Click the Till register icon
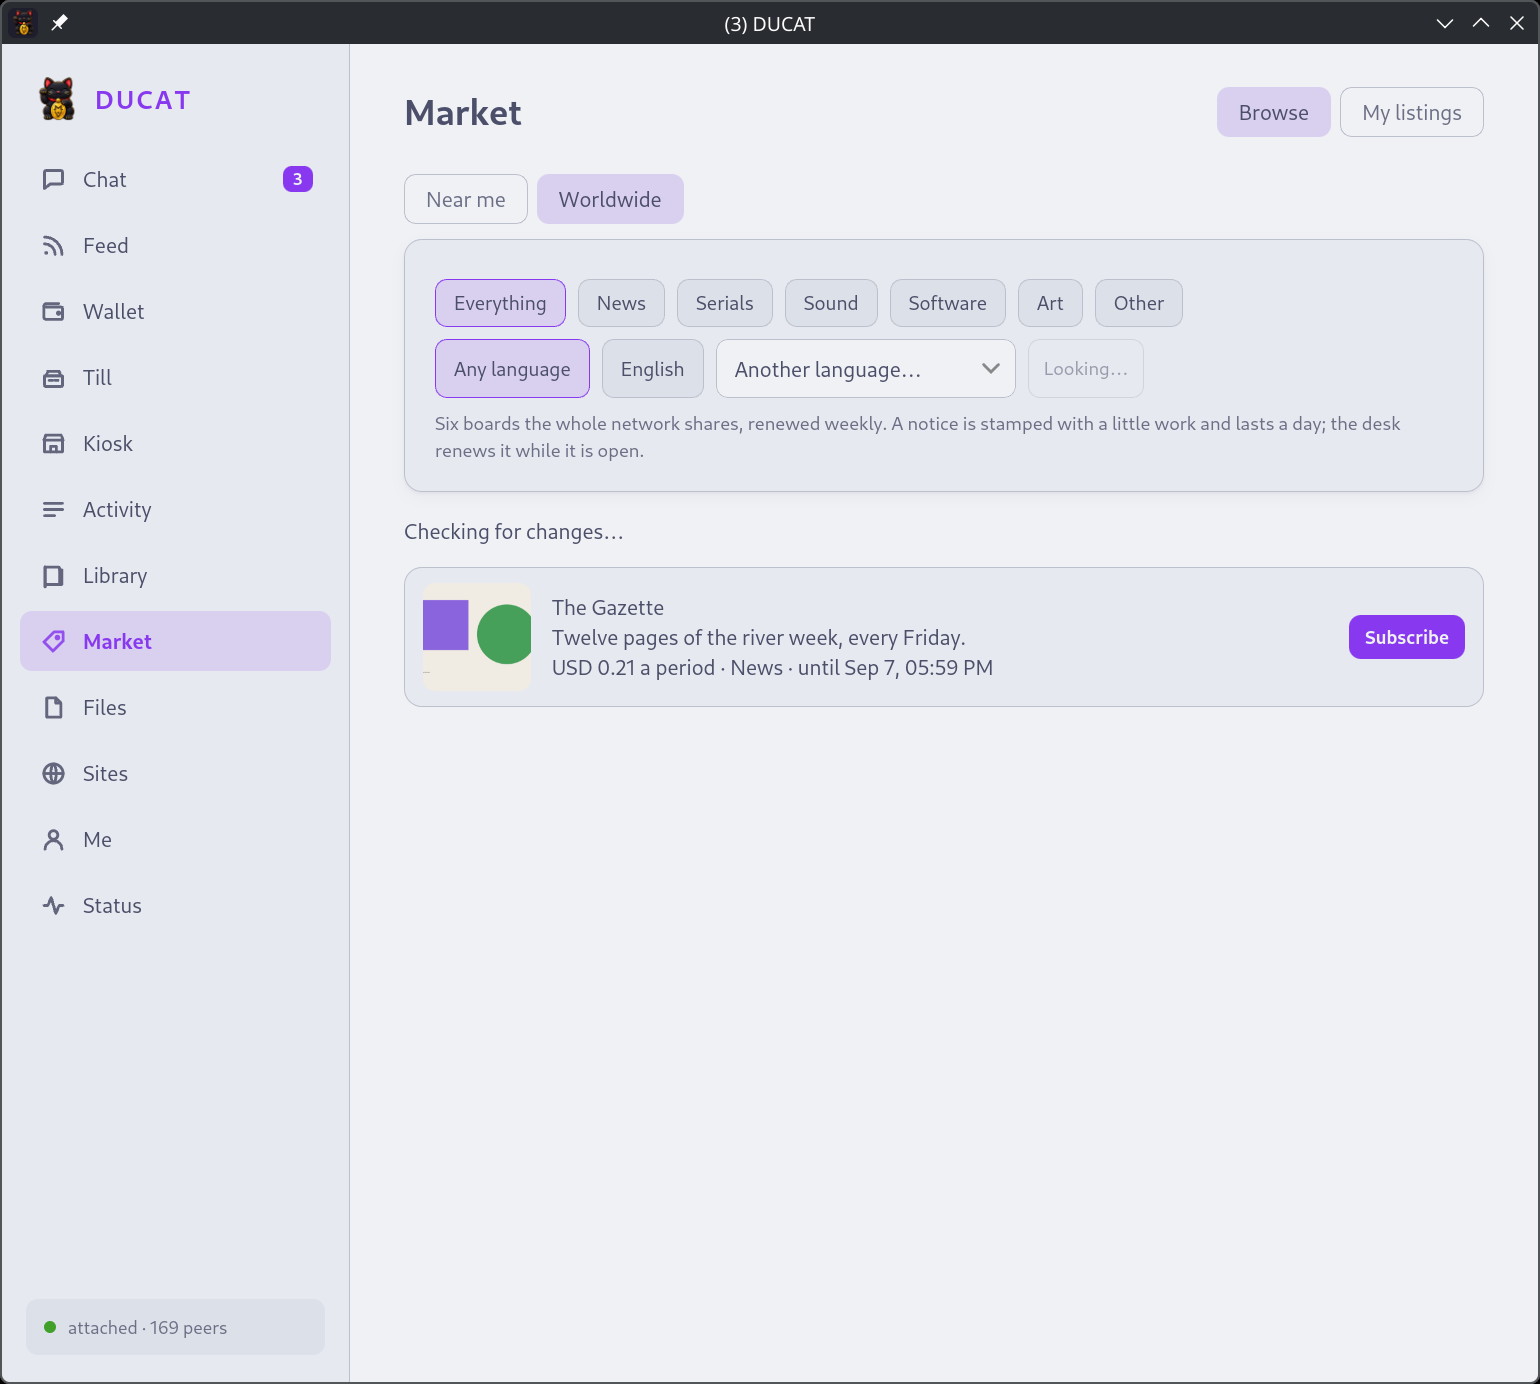 [x=54, y=378]
